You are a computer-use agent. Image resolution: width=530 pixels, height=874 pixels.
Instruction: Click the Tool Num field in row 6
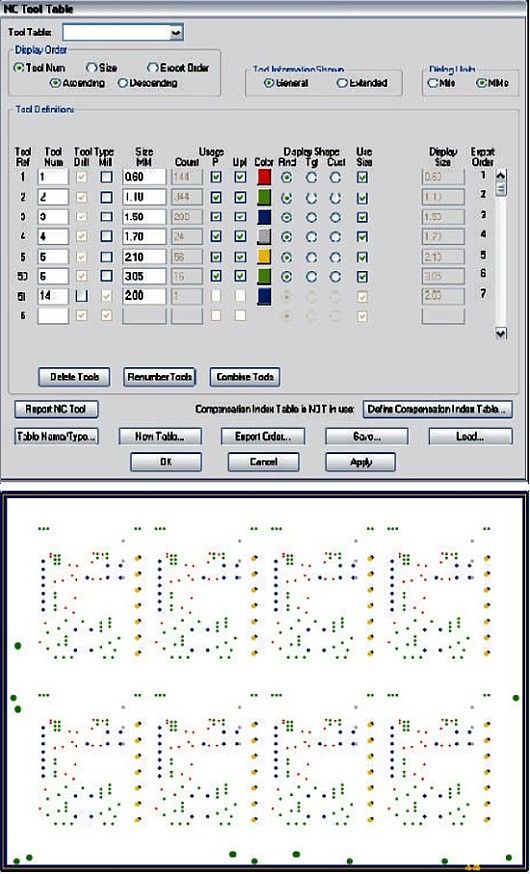coord(53,316)
